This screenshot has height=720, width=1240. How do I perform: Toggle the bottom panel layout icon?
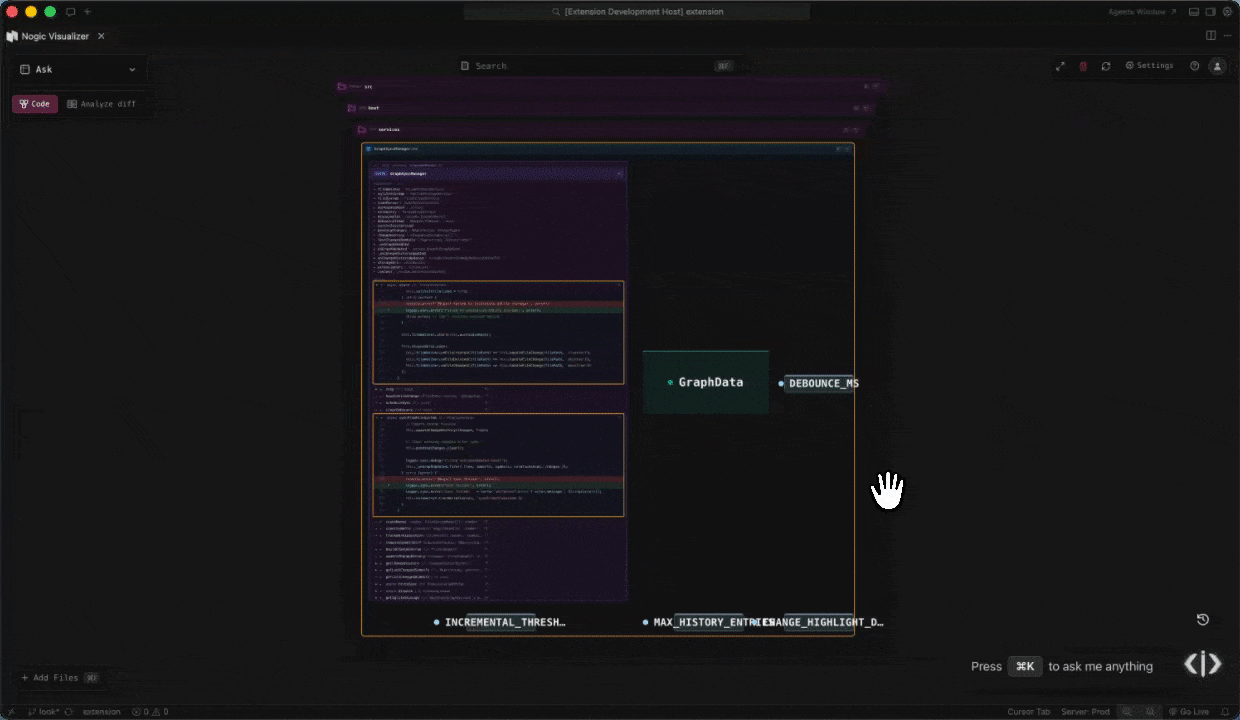[x=1194, y=12]
